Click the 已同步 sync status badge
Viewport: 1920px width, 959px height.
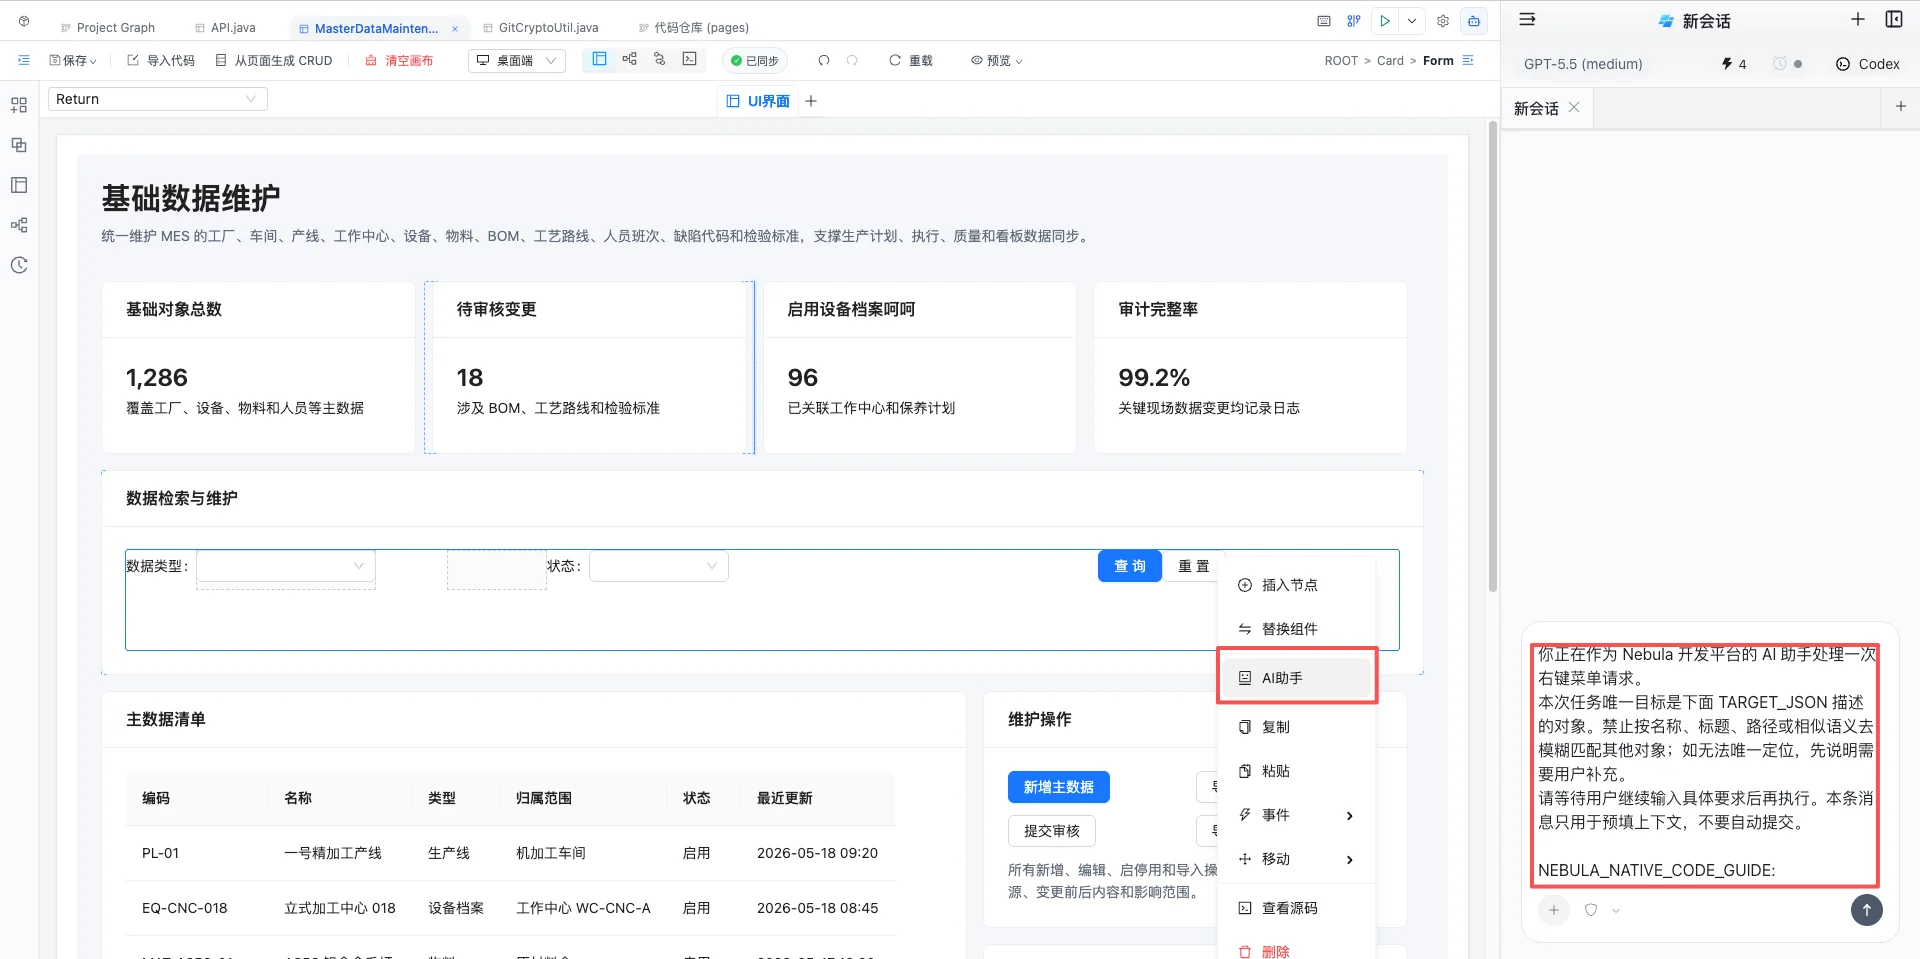tap(755, 60)
